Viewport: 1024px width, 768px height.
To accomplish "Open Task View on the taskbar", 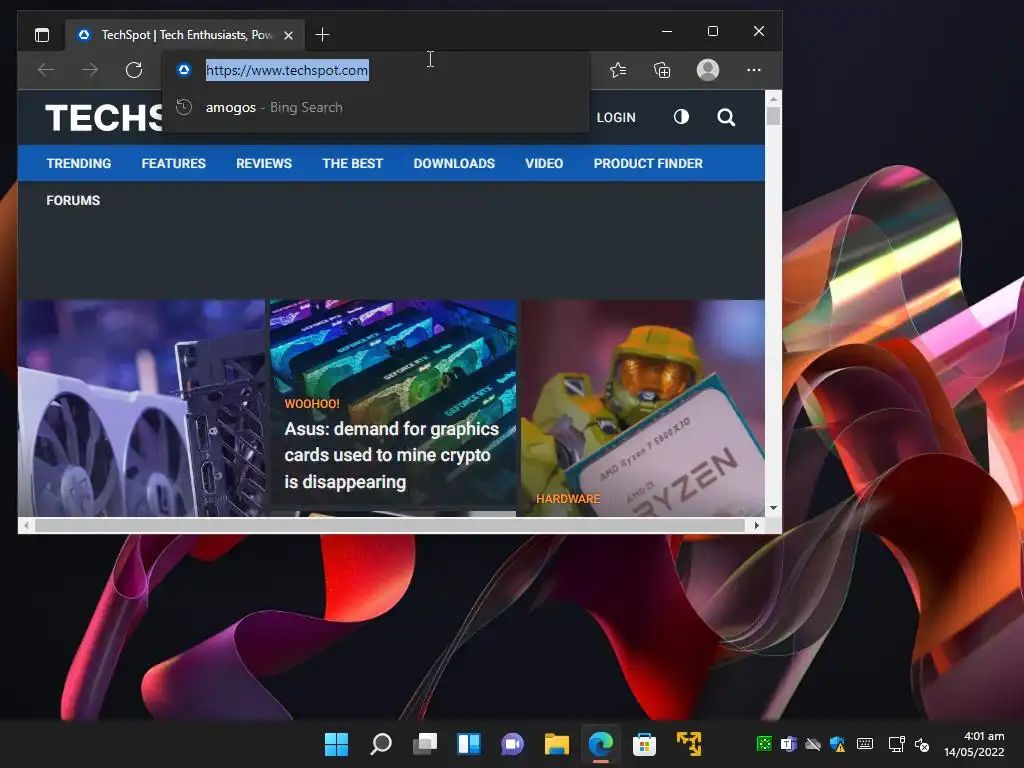I will tap(425, 744).
